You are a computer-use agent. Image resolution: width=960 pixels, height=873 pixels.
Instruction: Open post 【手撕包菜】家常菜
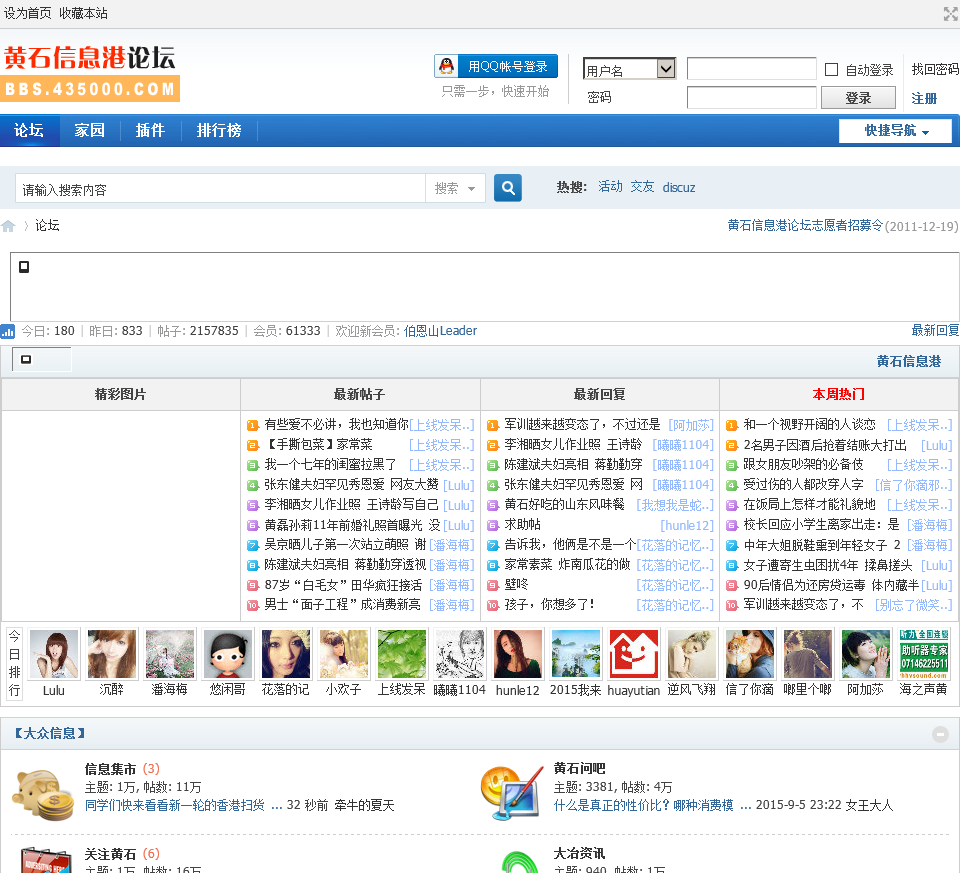click(x=318, y=444)
